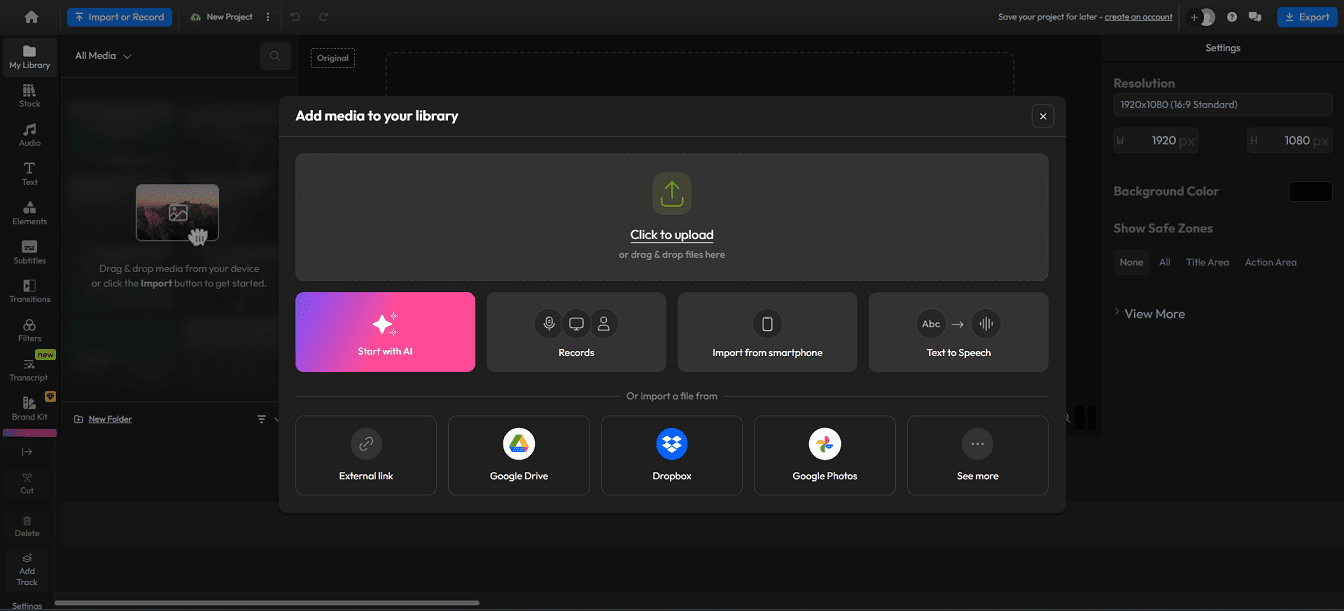Open the chat feedback icon
Screen dimensions: 1344x611
click(x=1255, y=17)
